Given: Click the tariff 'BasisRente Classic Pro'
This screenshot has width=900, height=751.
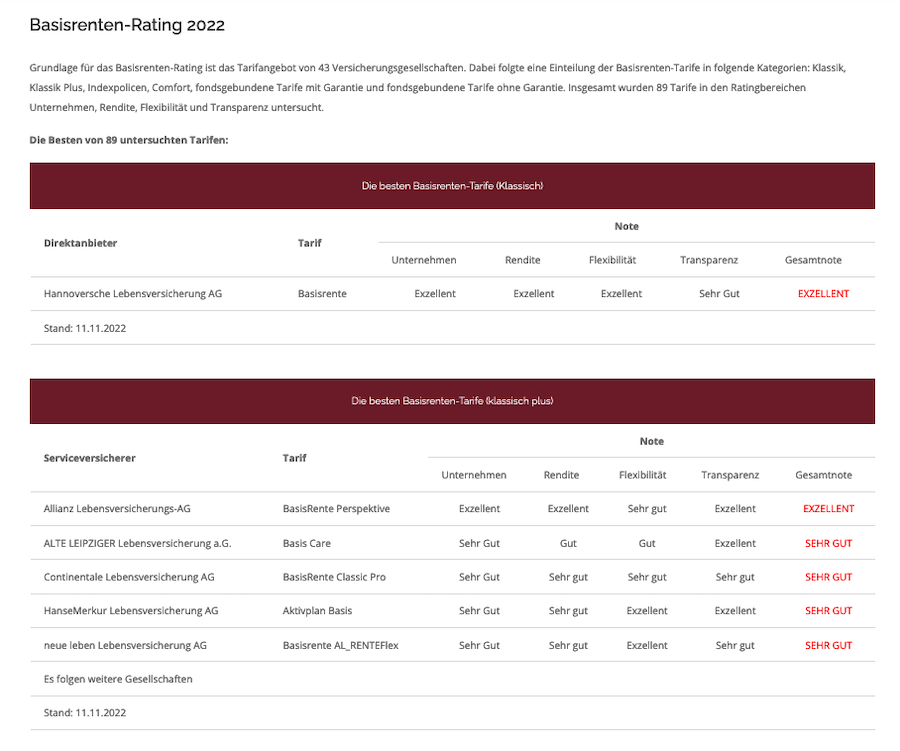Looking at the screenshot, I should pos(334,577).
